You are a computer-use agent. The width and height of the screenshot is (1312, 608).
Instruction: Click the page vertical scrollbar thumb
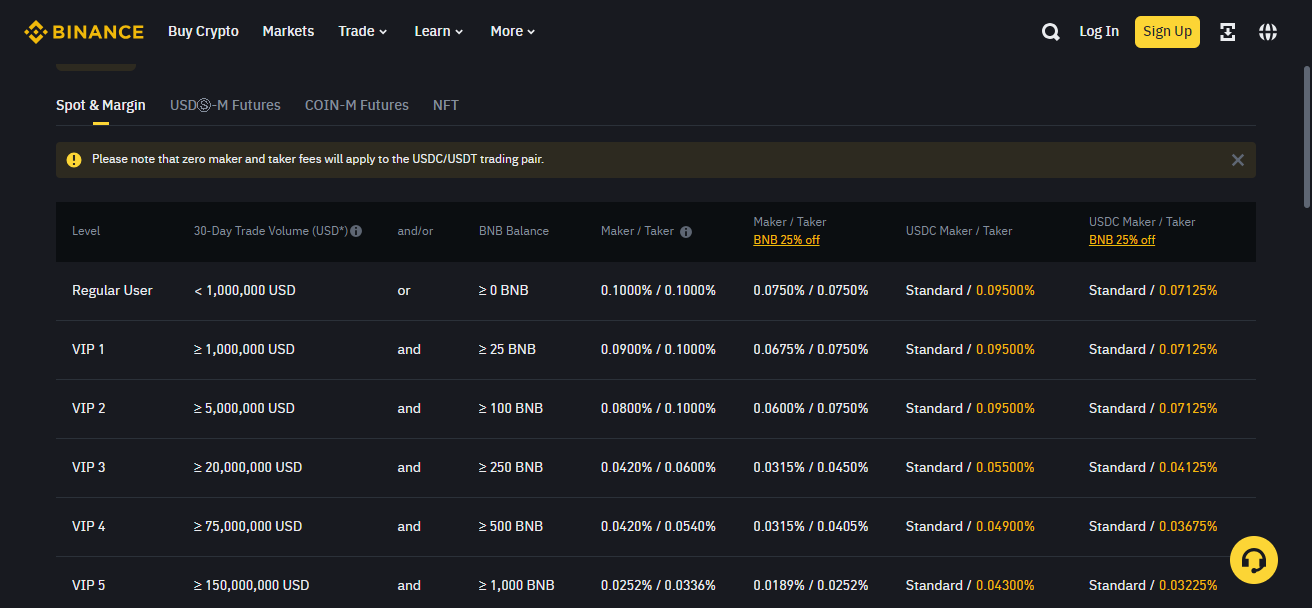point(1306,136)
